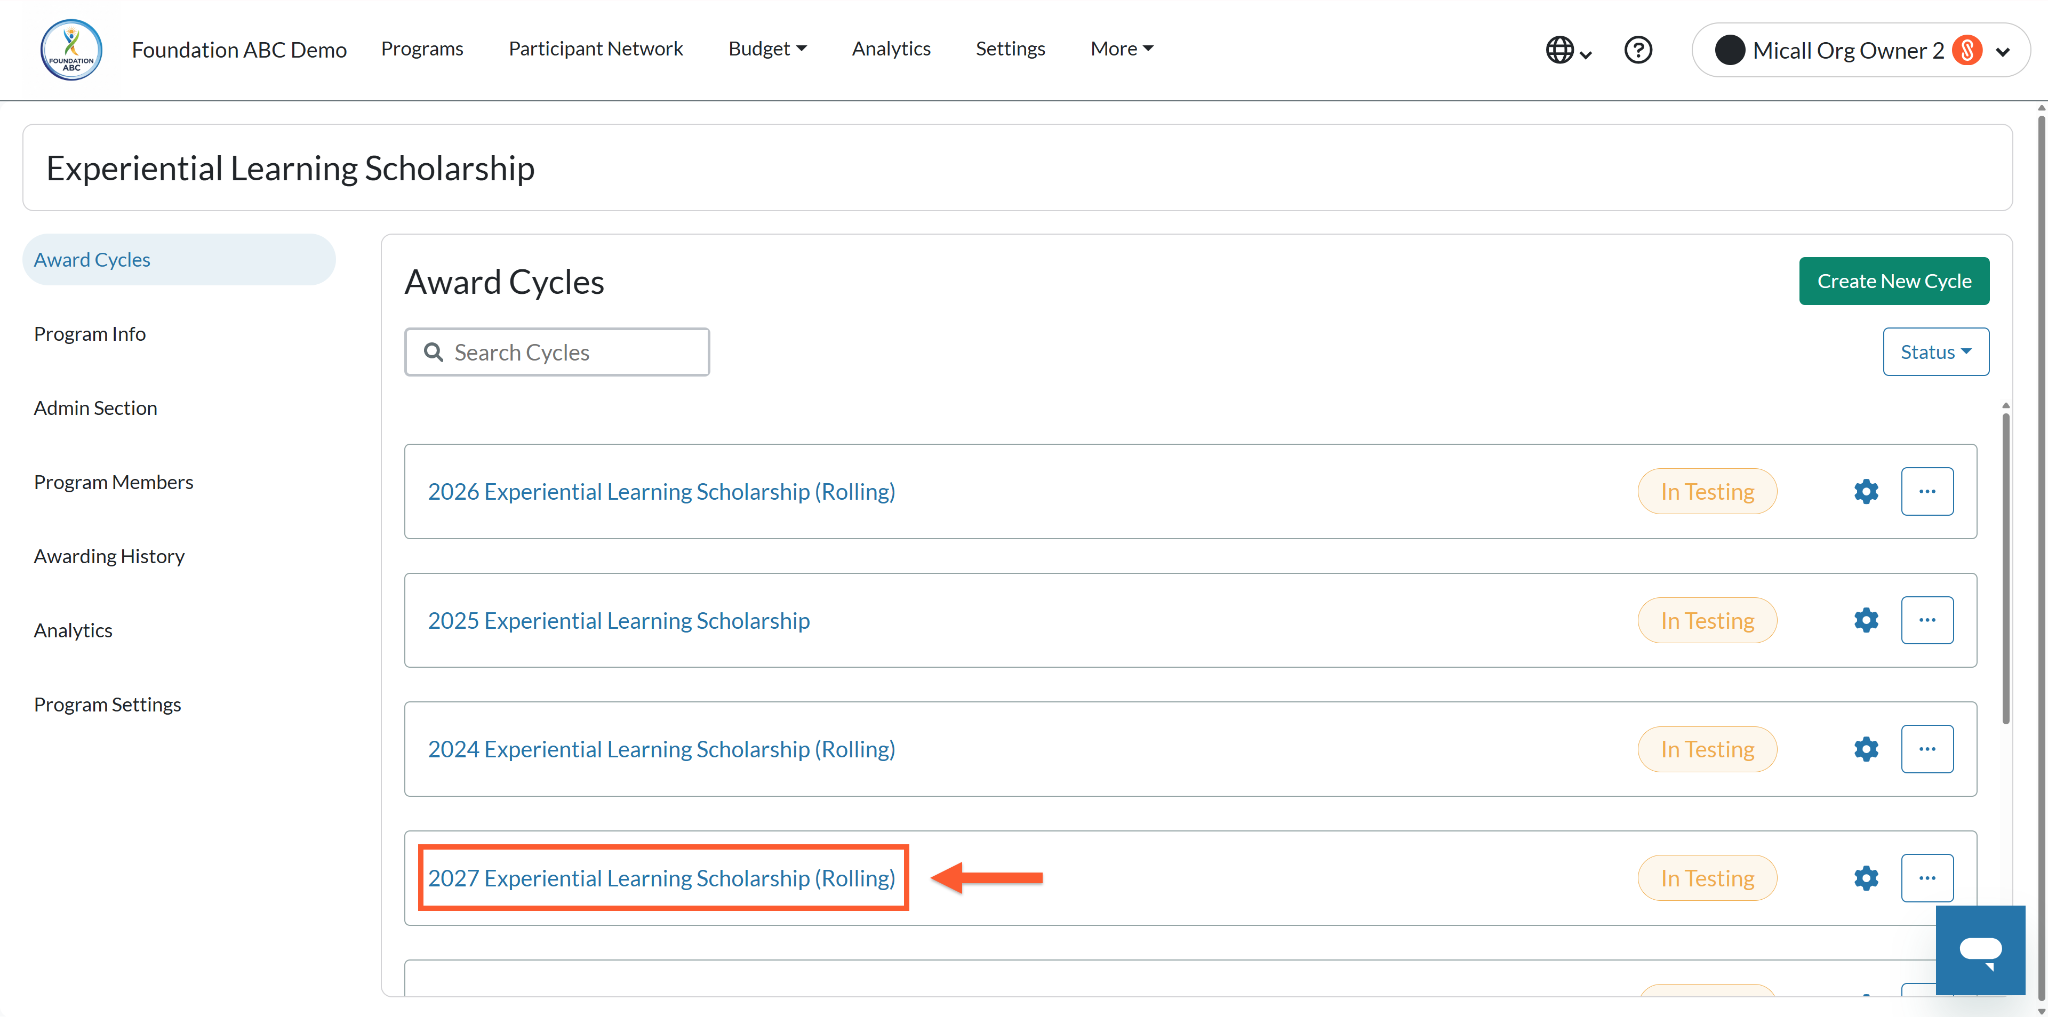The image size is (2048, 1017).
Task: Click the award cycles list scrollbar
Action: [x=2006, y=567]
